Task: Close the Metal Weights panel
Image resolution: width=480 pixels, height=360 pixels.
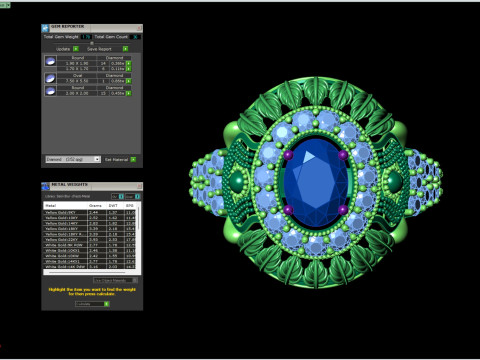Action: coord(139,185)
